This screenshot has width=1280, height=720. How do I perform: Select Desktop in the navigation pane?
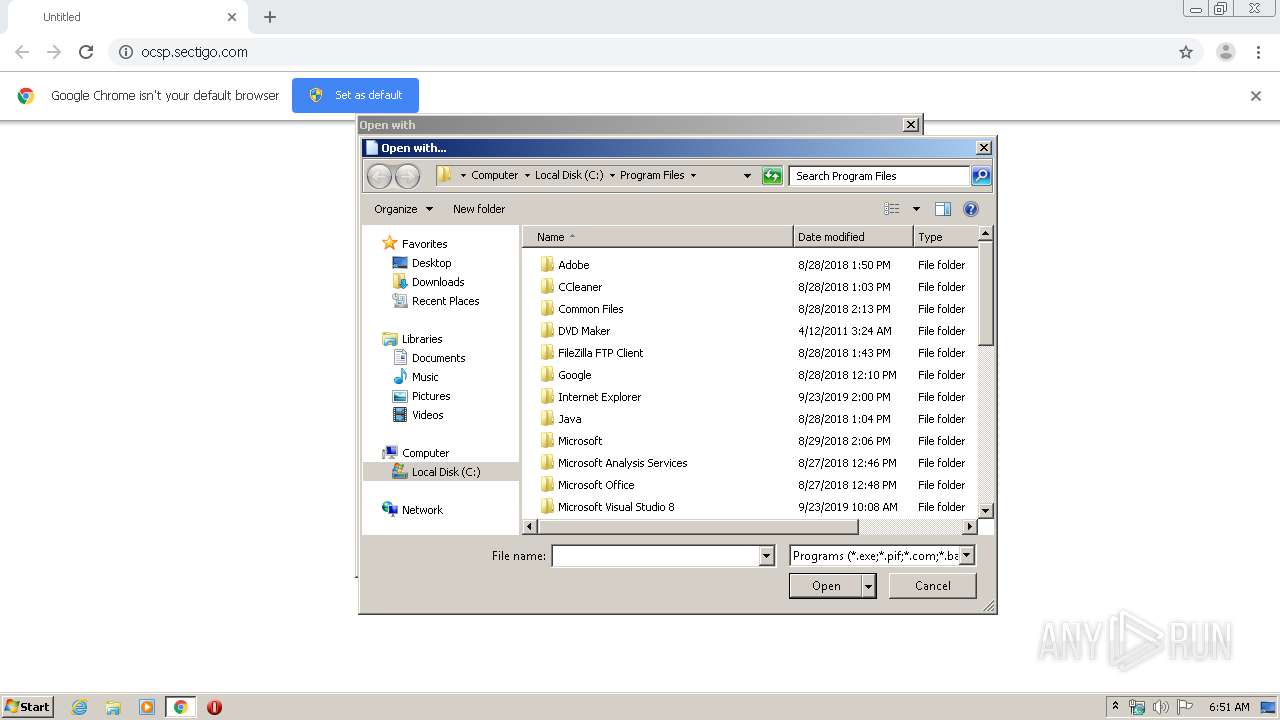pos(431,263)
